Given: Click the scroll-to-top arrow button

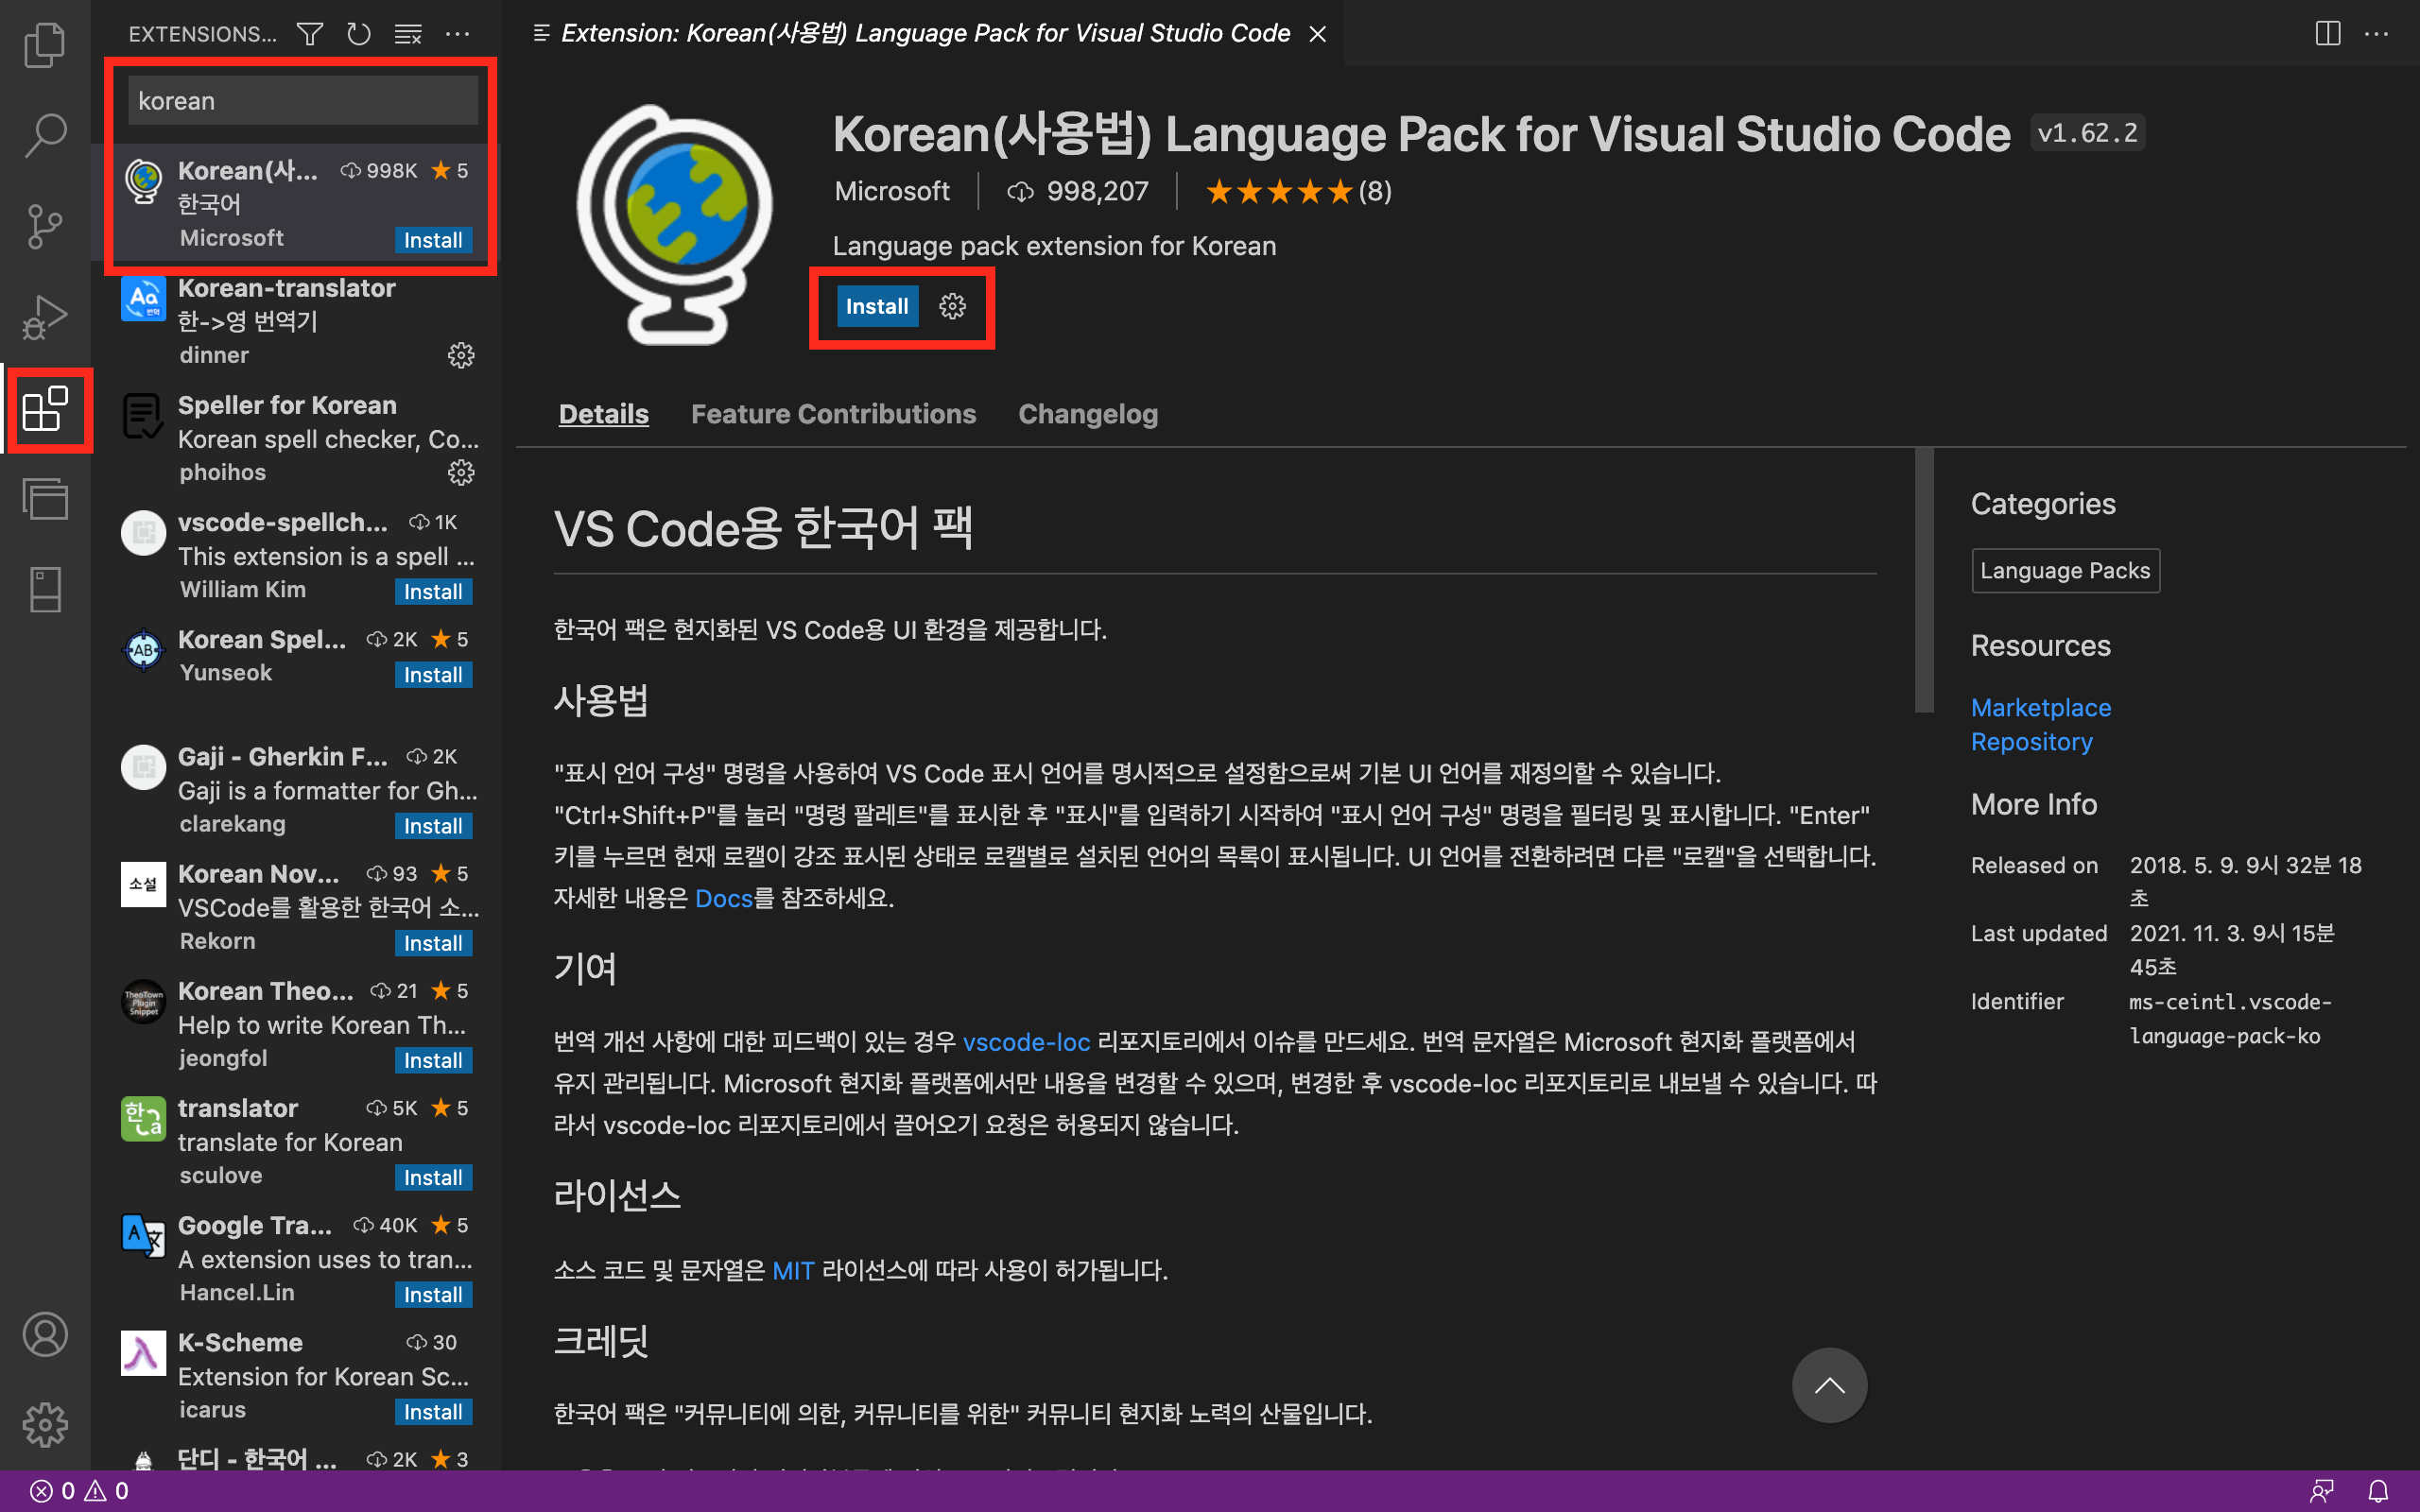Looking at the screenshot, I should tap(1829, 1385).
